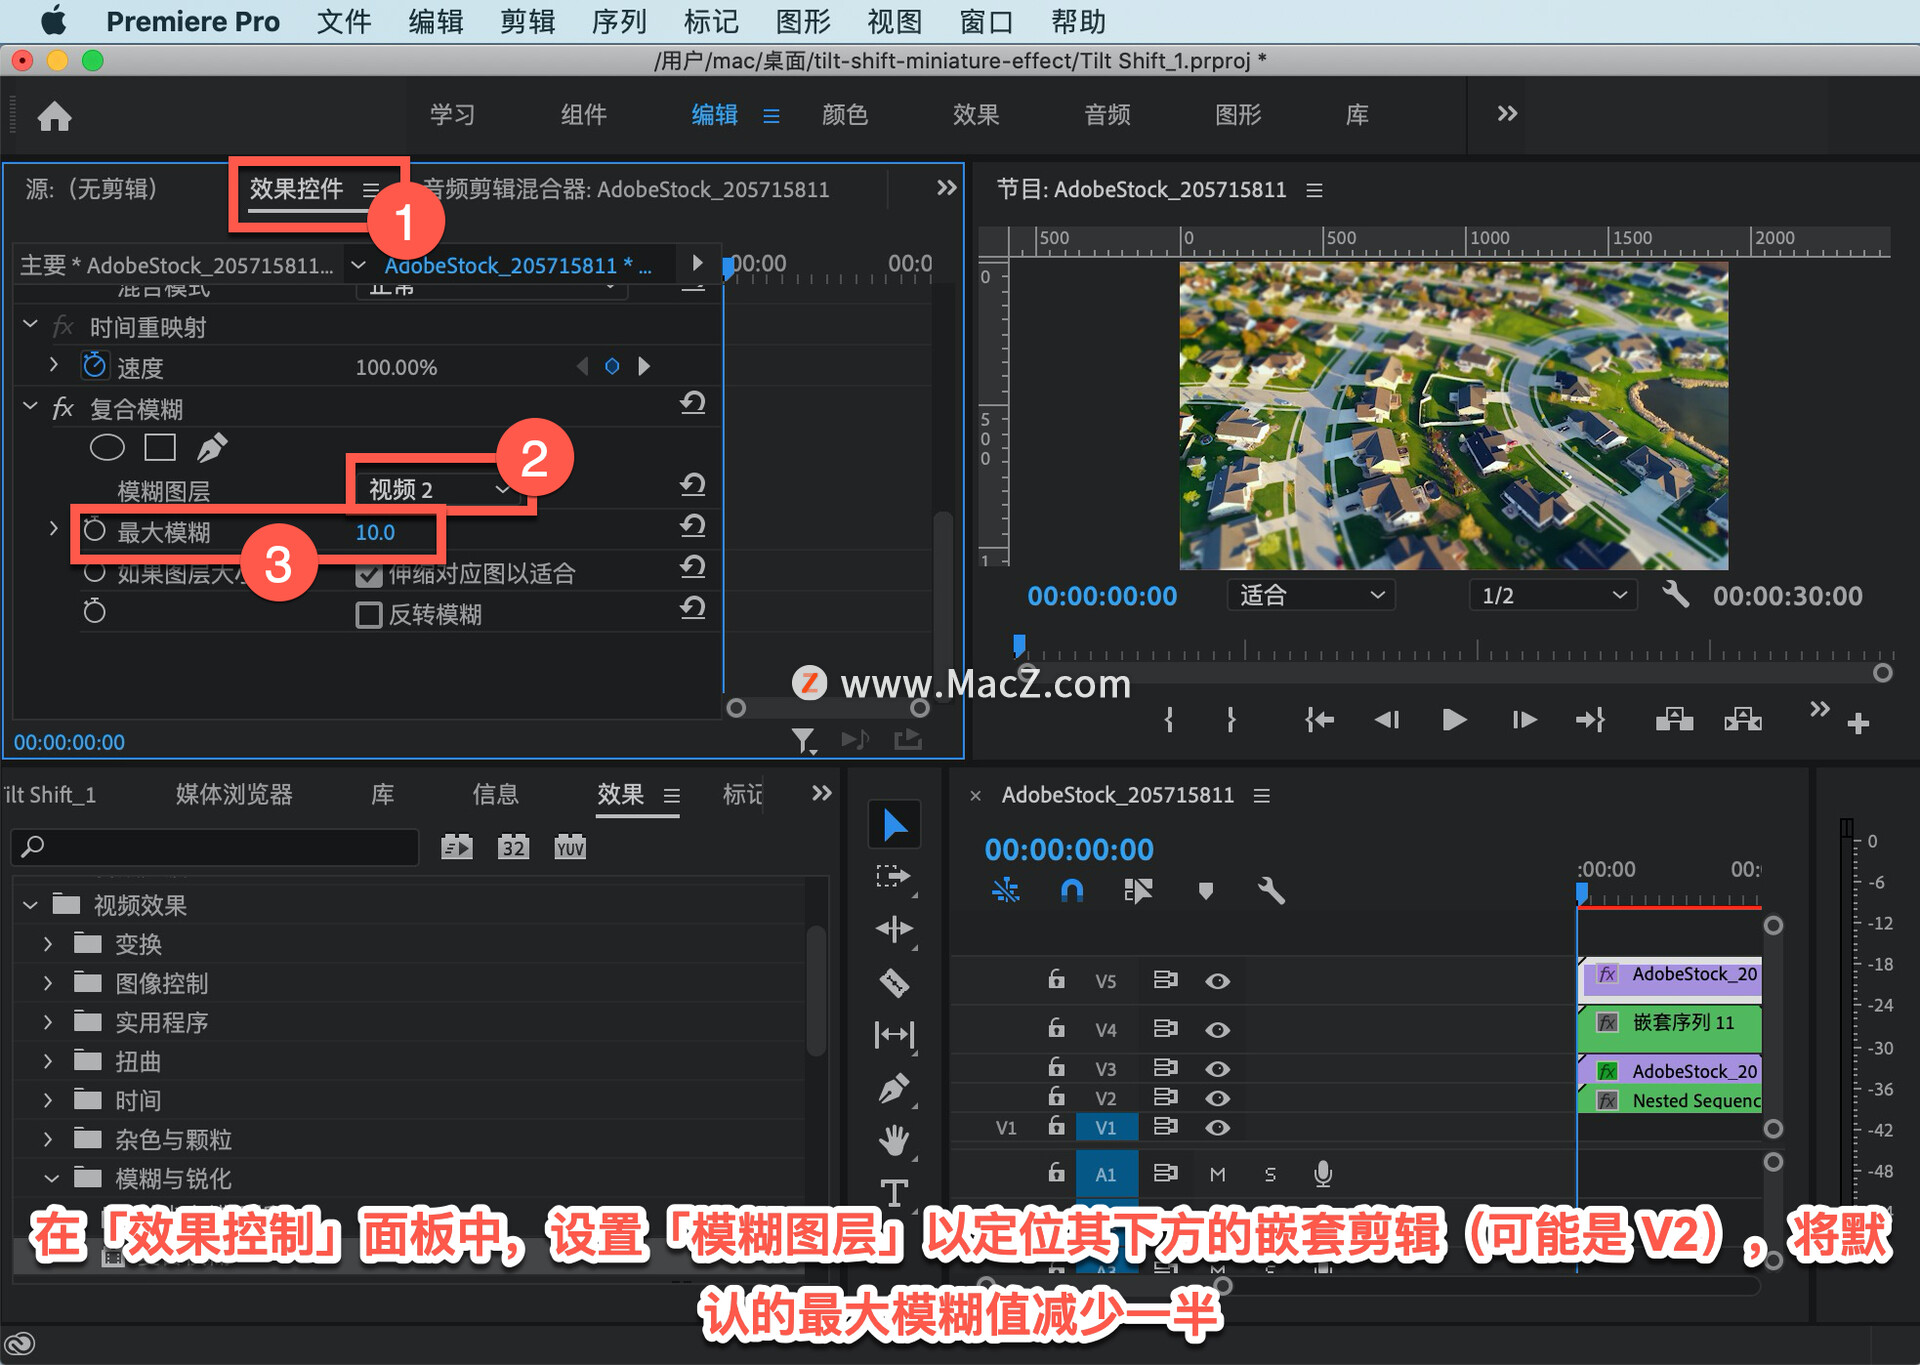Reset the 最大模糊 parameter
1920x1365 pixels.
pyautogui.click(x=693, y=526)
